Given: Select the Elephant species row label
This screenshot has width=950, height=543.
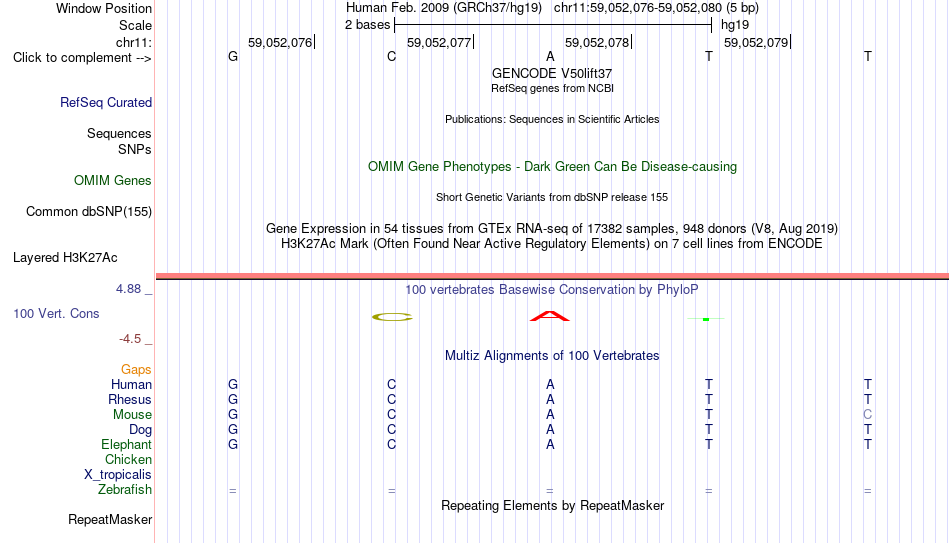Looking at the screenshot, I should tap(126, 445).
